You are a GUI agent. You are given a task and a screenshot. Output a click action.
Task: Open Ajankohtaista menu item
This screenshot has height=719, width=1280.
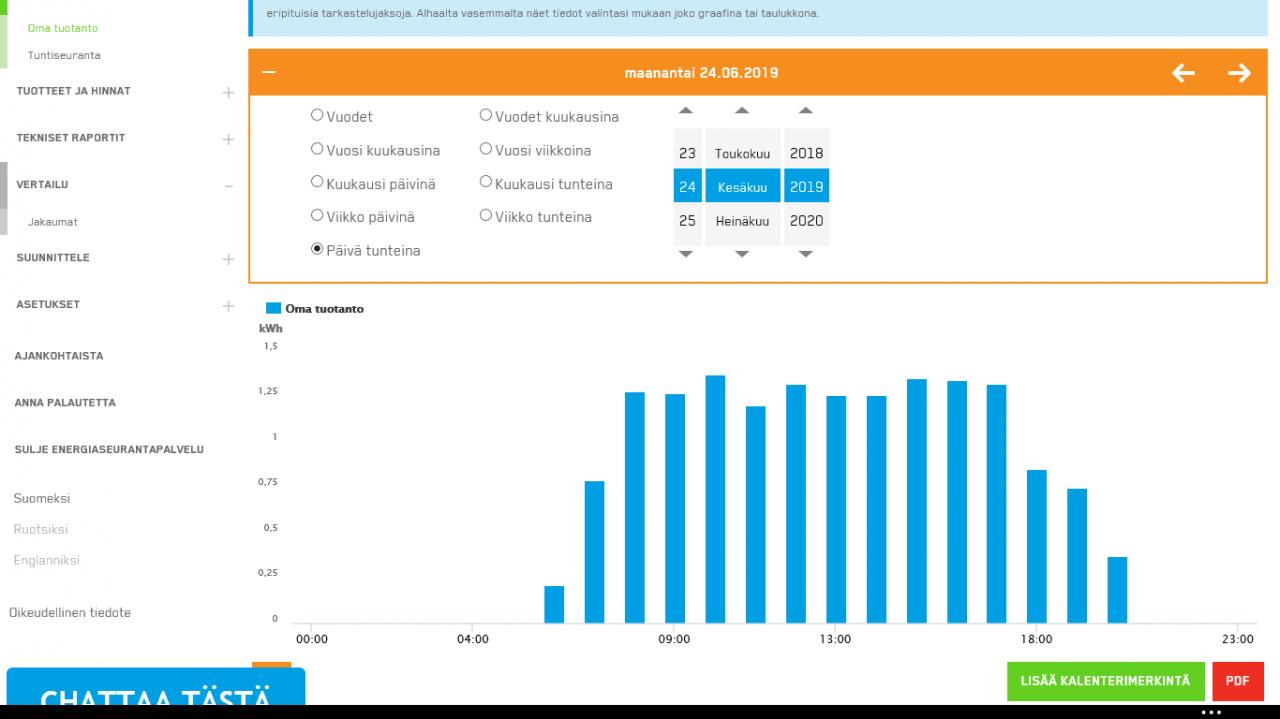click(x=58, y=356)
